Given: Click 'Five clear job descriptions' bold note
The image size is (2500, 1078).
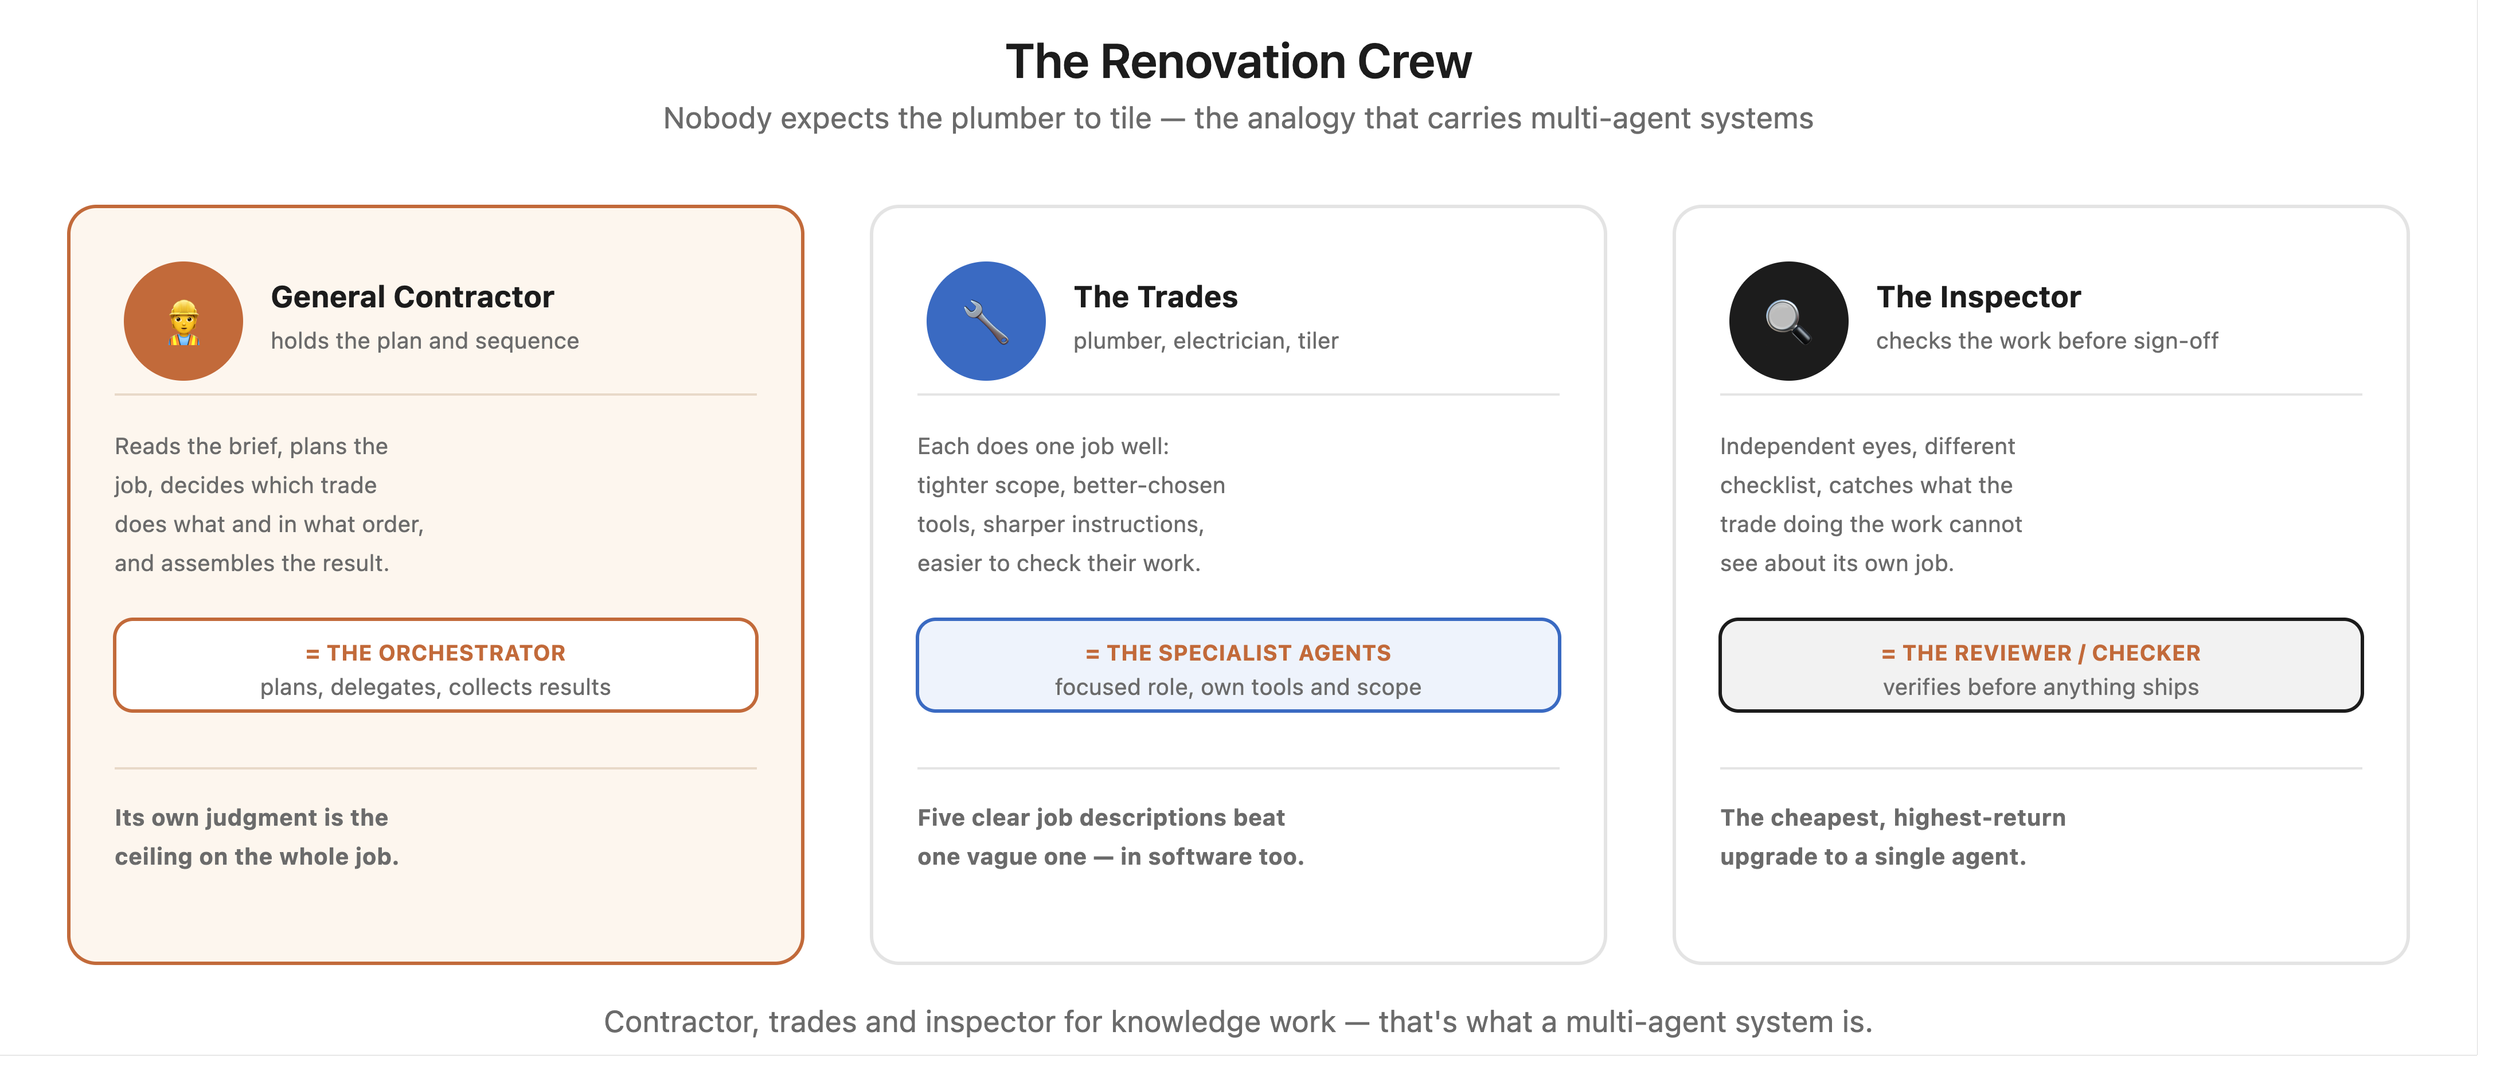Looking at the screenshot, I should coord(1110,837).
